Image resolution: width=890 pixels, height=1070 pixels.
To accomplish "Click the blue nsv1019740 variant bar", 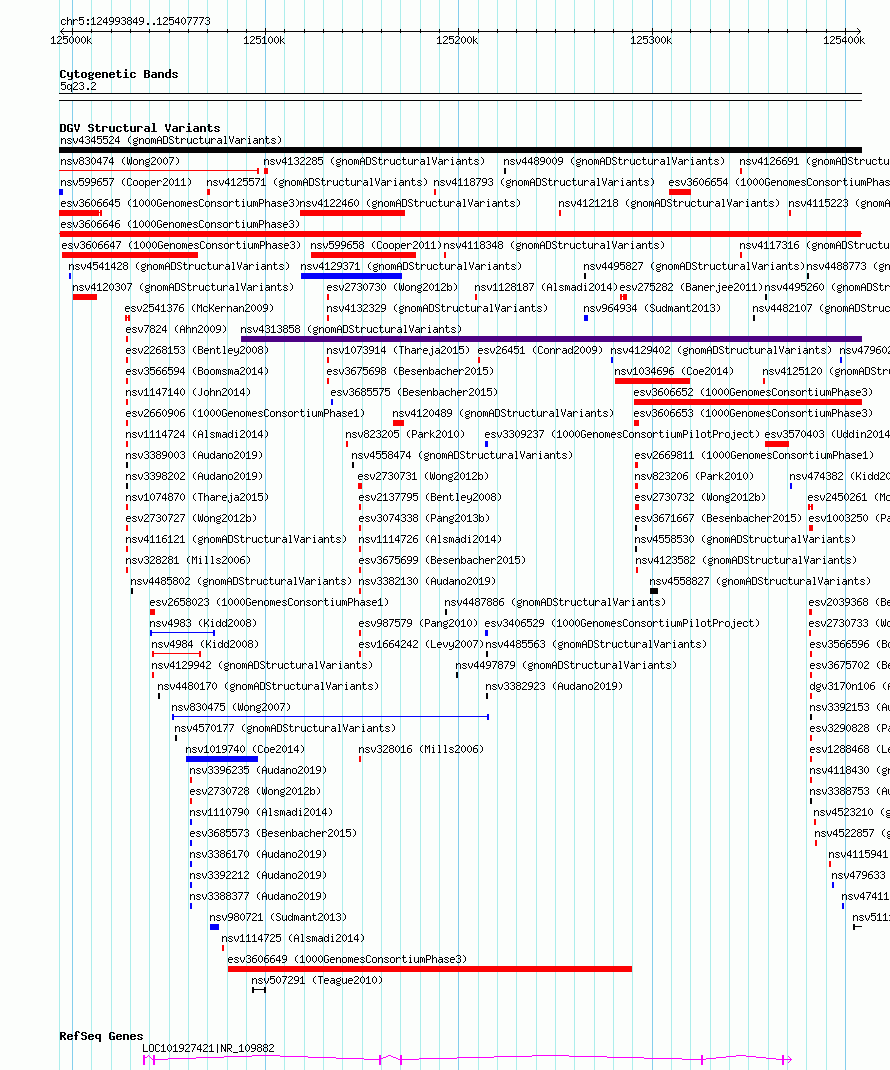I will (x=222, y=759).
